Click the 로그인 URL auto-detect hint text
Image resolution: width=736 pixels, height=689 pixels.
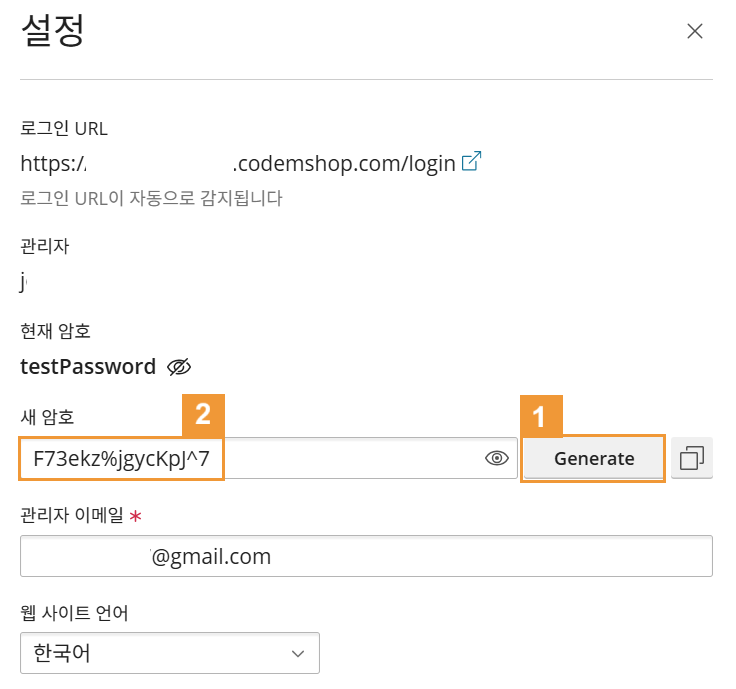[x=151, y=198]
